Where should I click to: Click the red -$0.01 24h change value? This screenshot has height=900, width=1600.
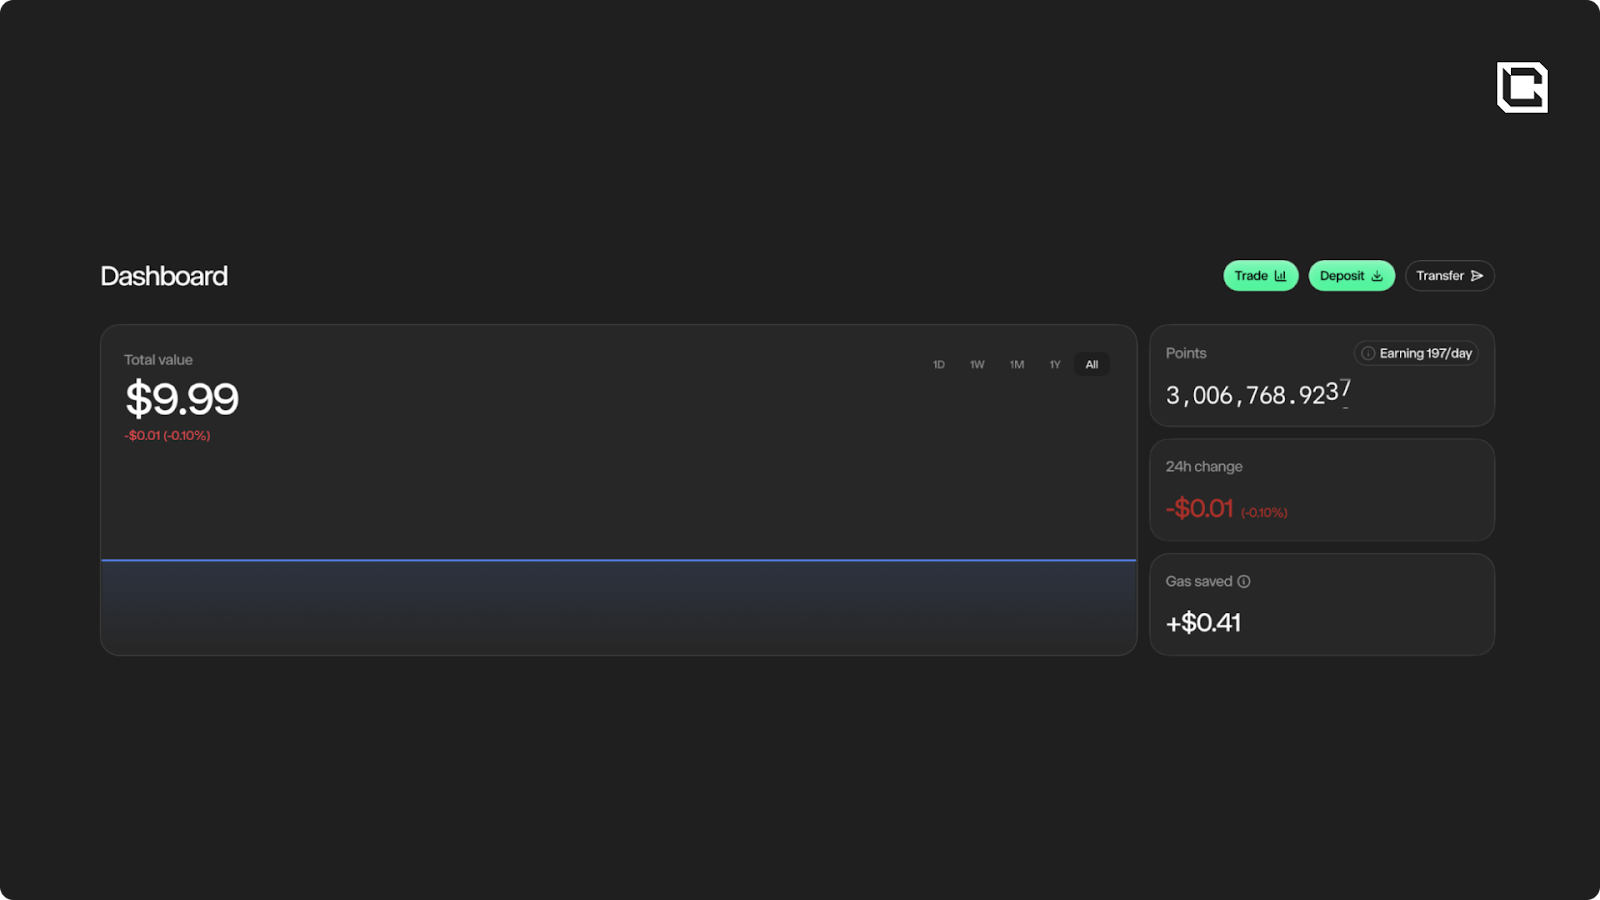pyautogui.click(x=1199, y=509)
